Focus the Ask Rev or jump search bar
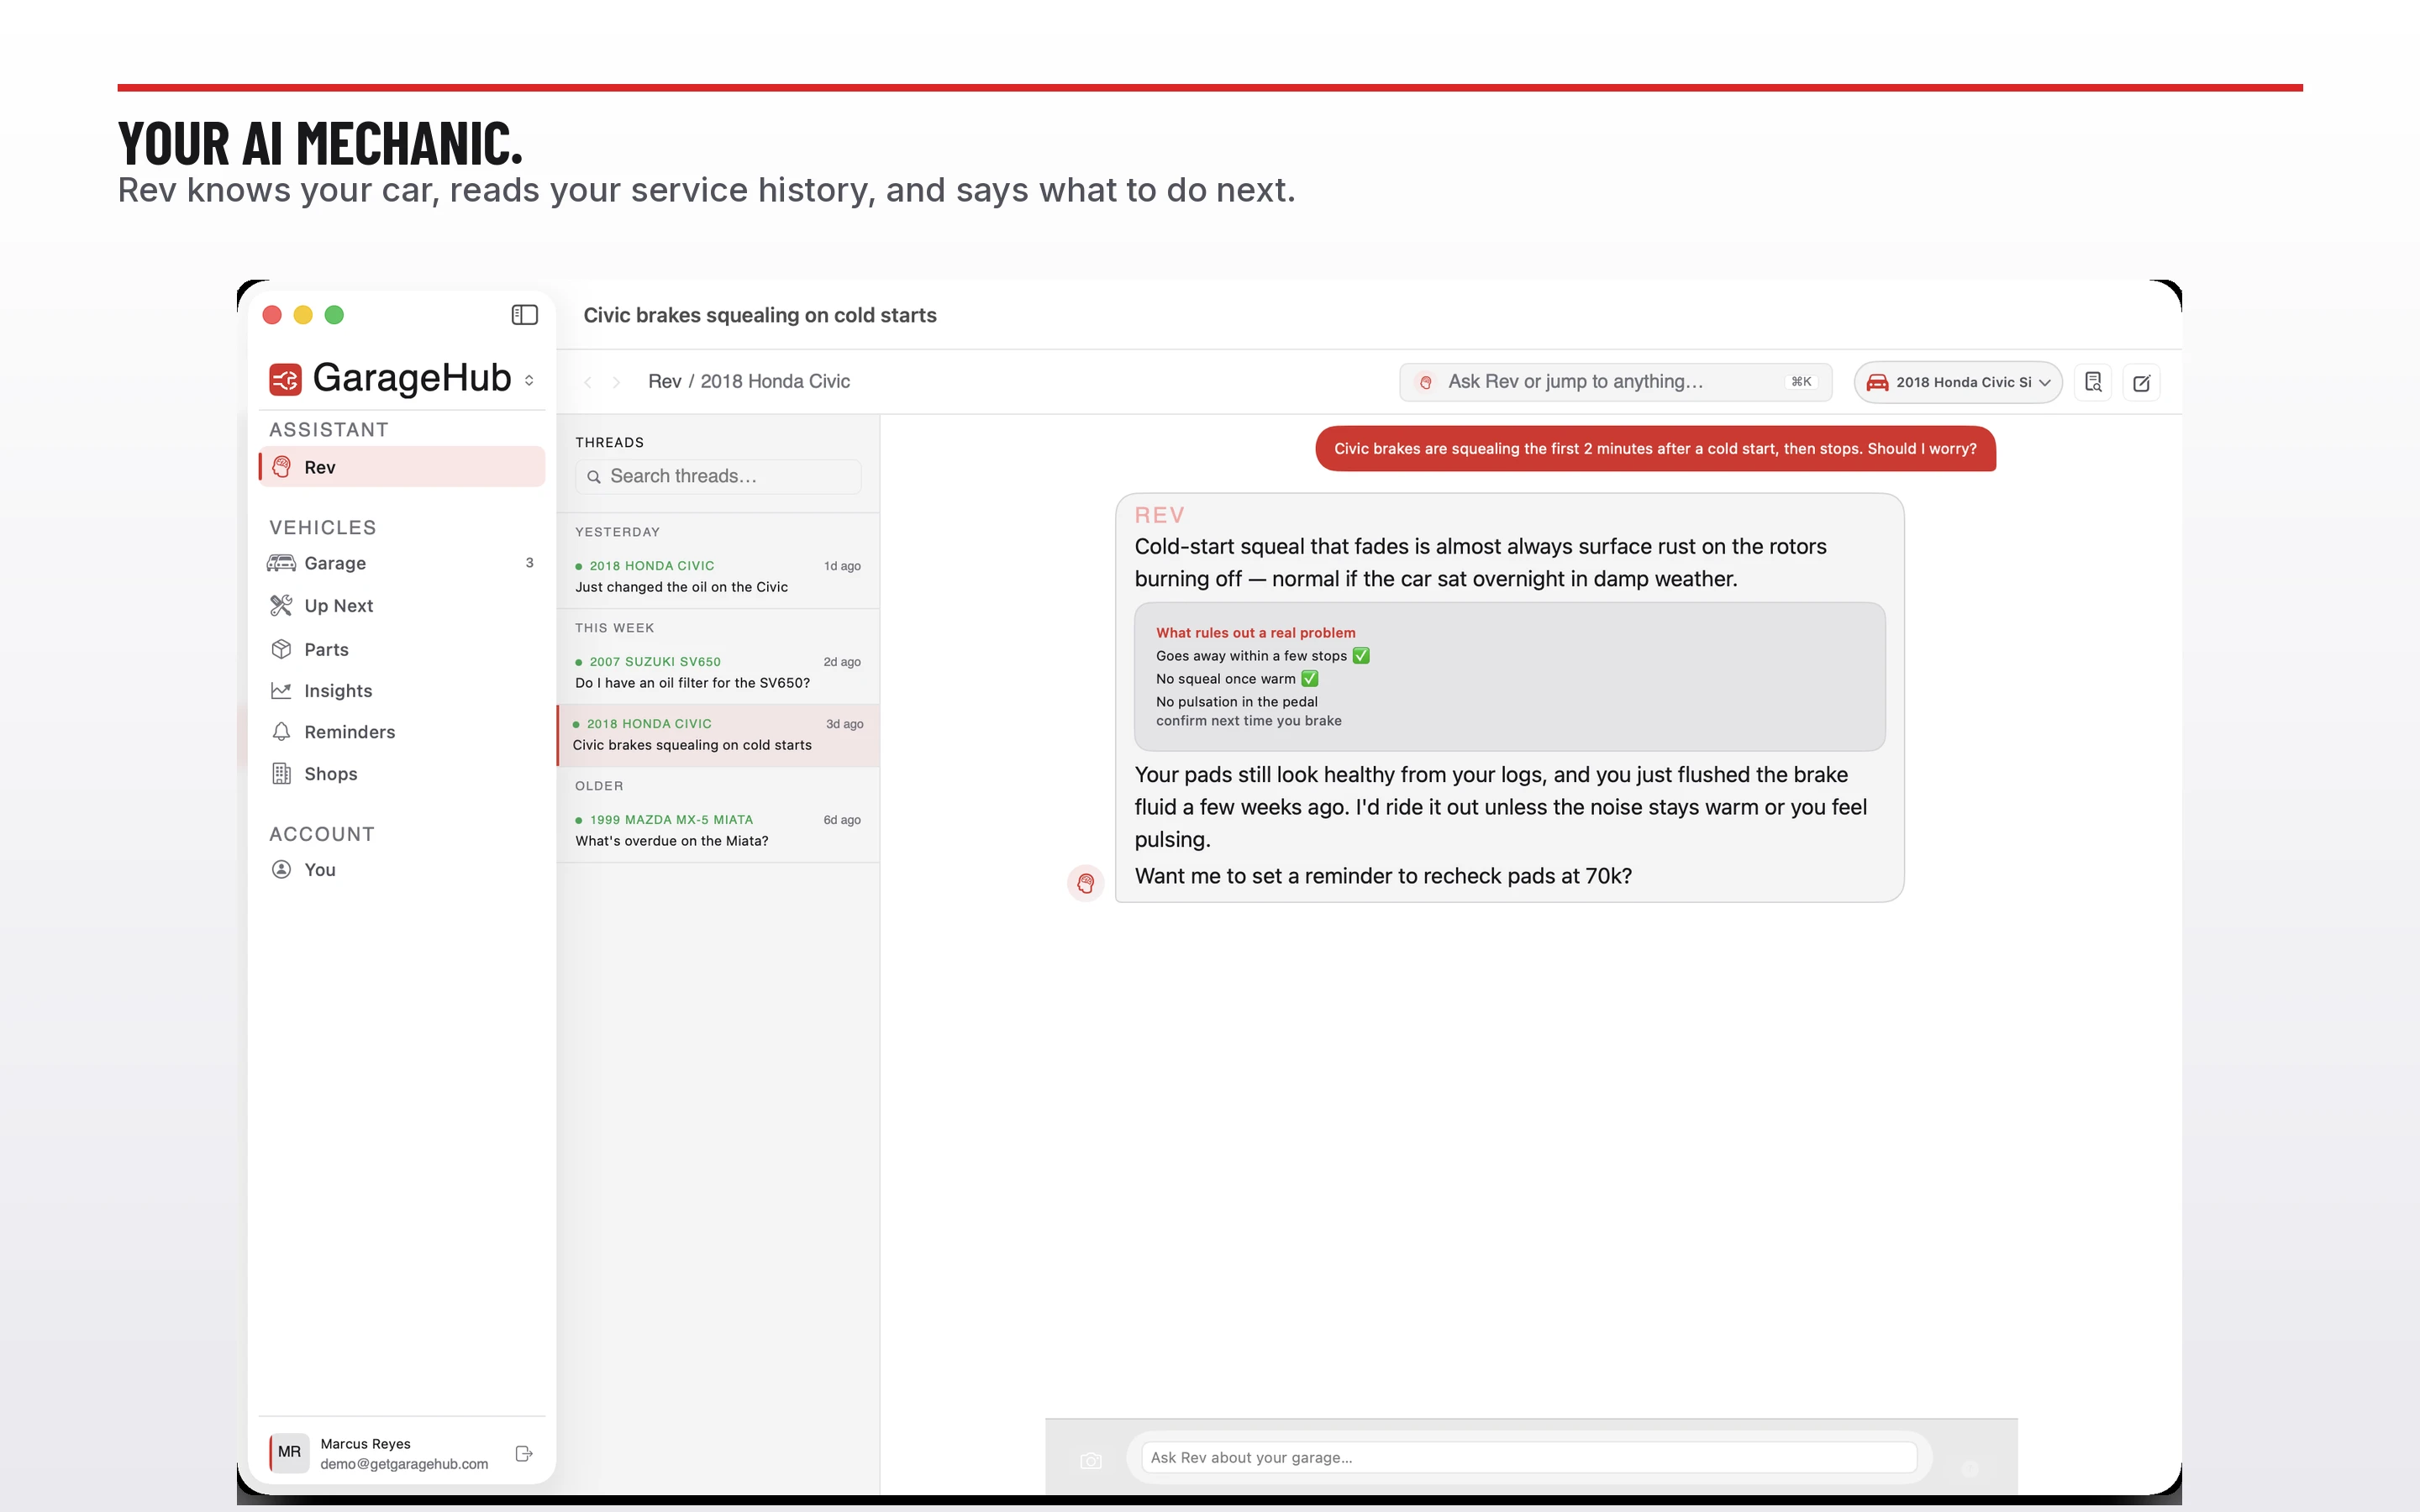This screenshot has width=2420, height=1512. pos(1615,382)
